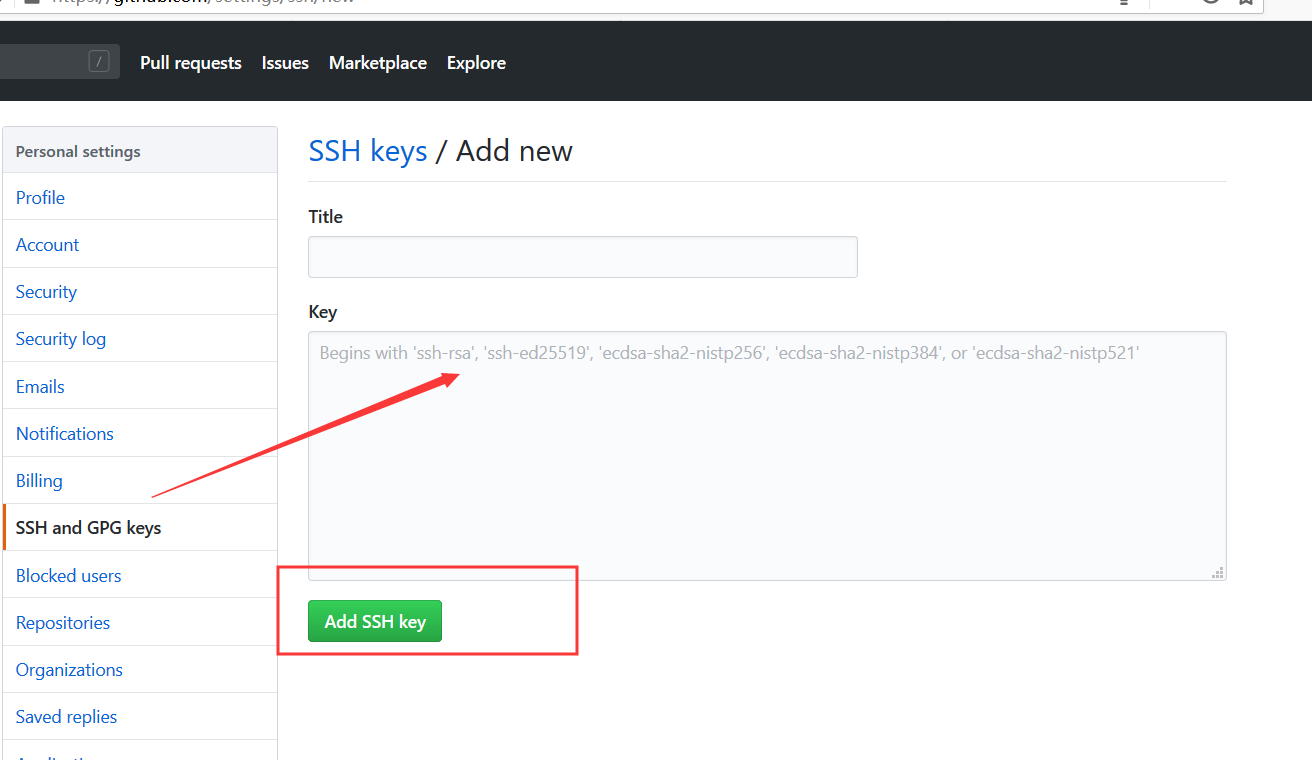Open Blocked users settings page
The width and height of the screenshot is (1312, 760).
point(69,576)
